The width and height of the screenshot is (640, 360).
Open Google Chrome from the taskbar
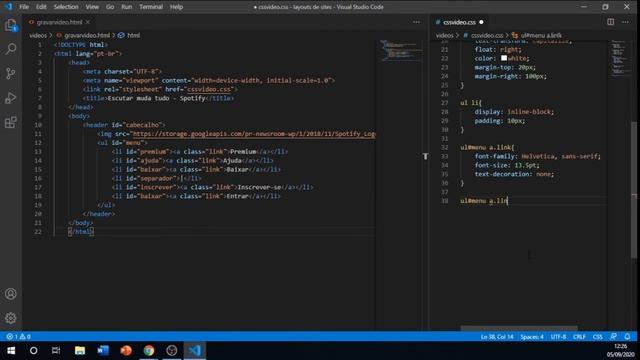tap(149, 351)
